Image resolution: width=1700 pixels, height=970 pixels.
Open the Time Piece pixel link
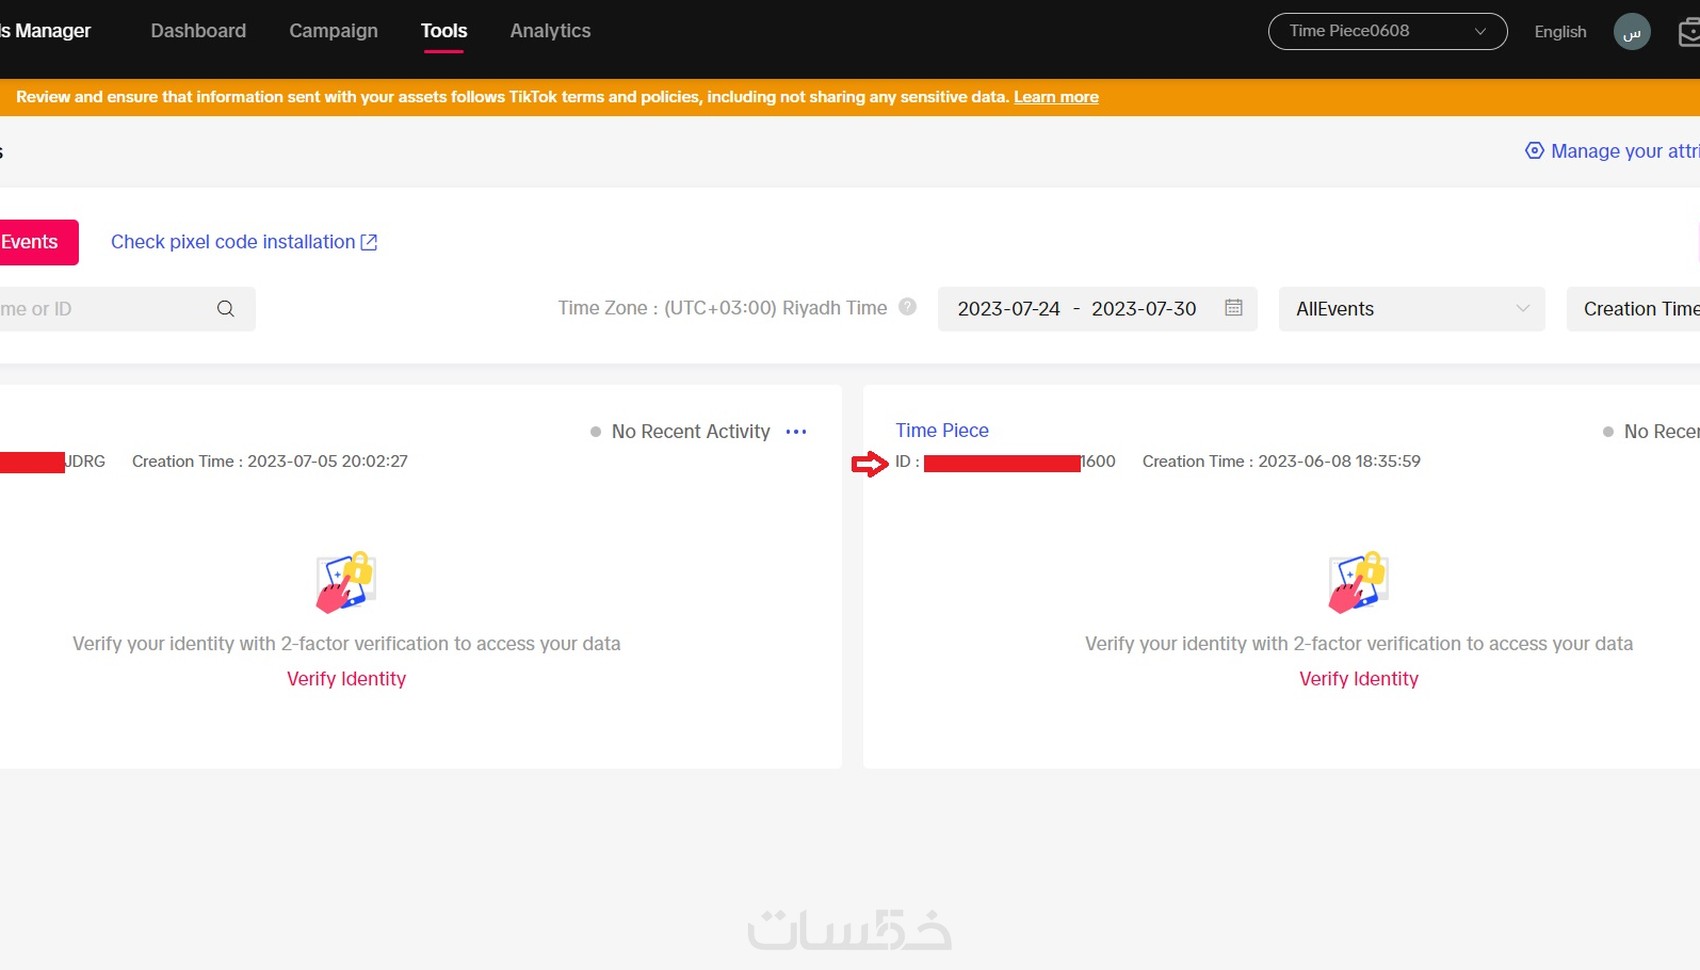point(942,430)
